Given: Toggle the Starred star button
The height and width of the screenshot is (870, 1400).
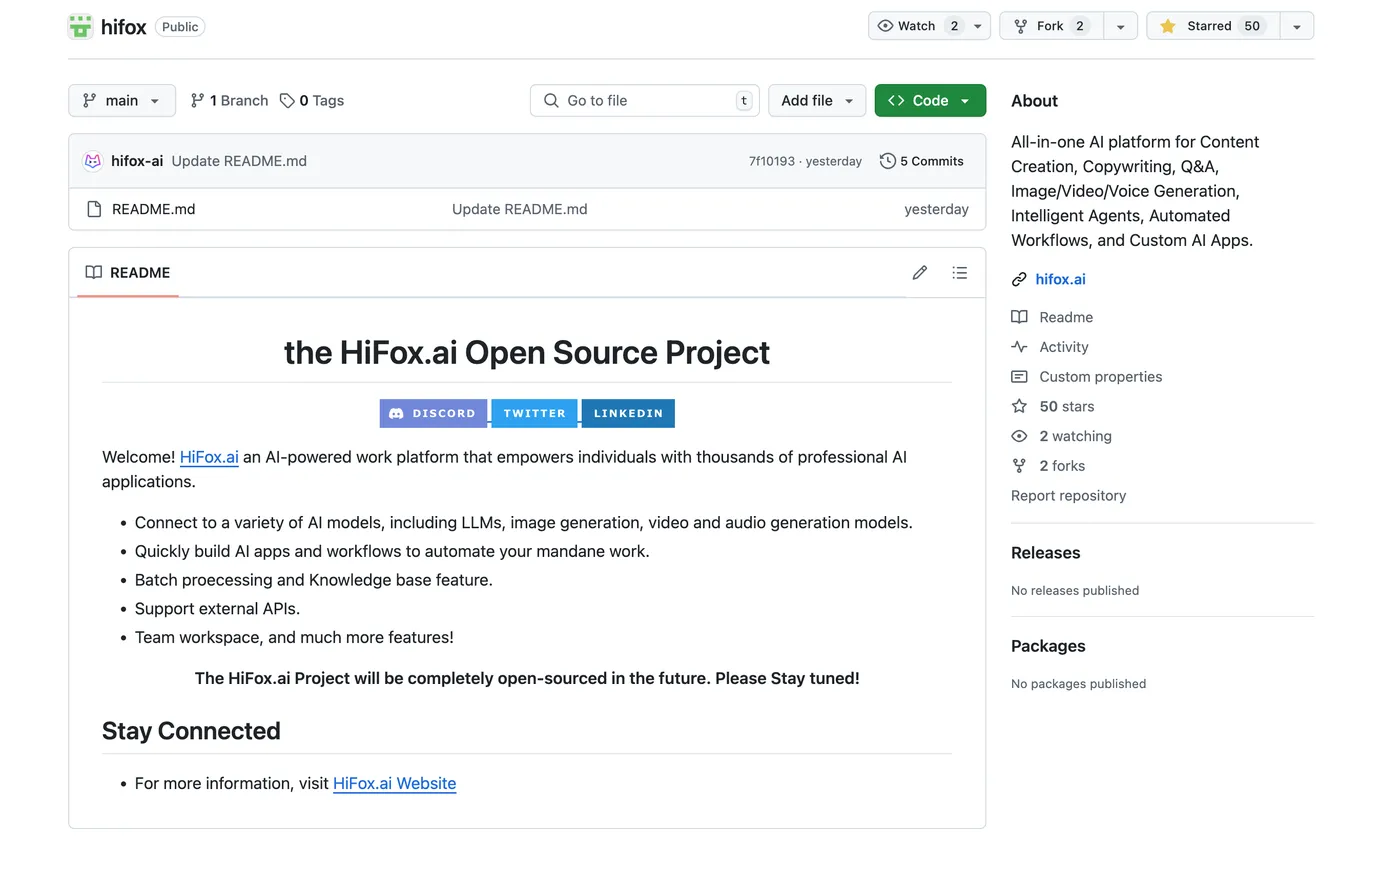Looking at the screenshot, I should (1212, 26).
